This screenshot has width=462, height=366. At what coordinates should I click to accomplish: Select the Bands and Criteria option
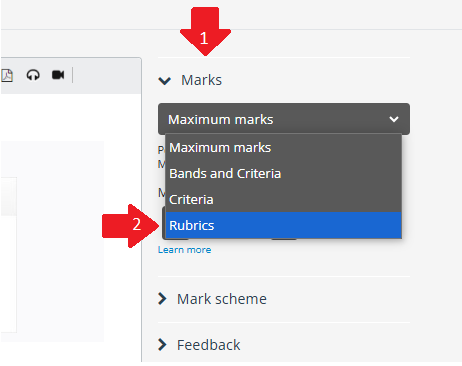(x=284, y=173)
